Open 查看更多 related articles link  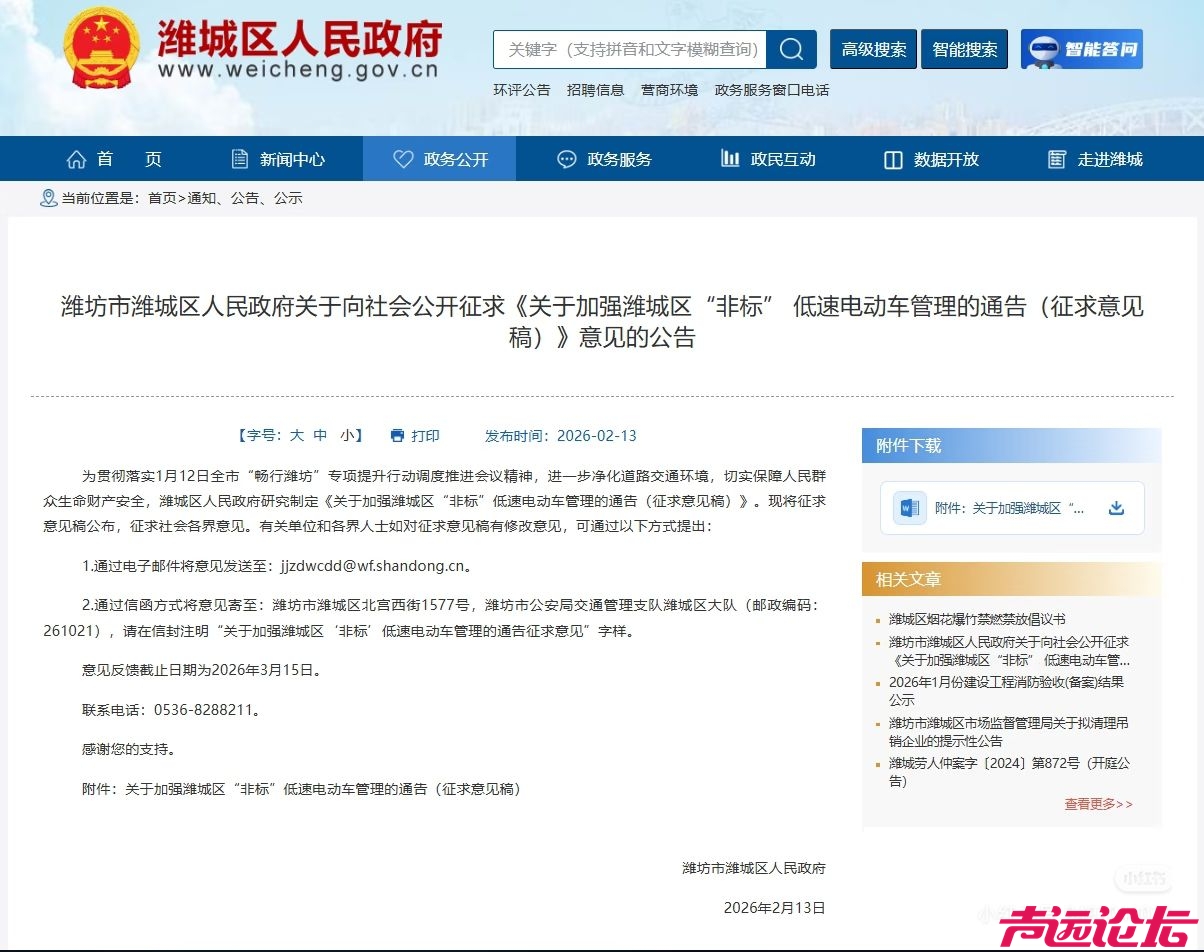point(1098,804)
